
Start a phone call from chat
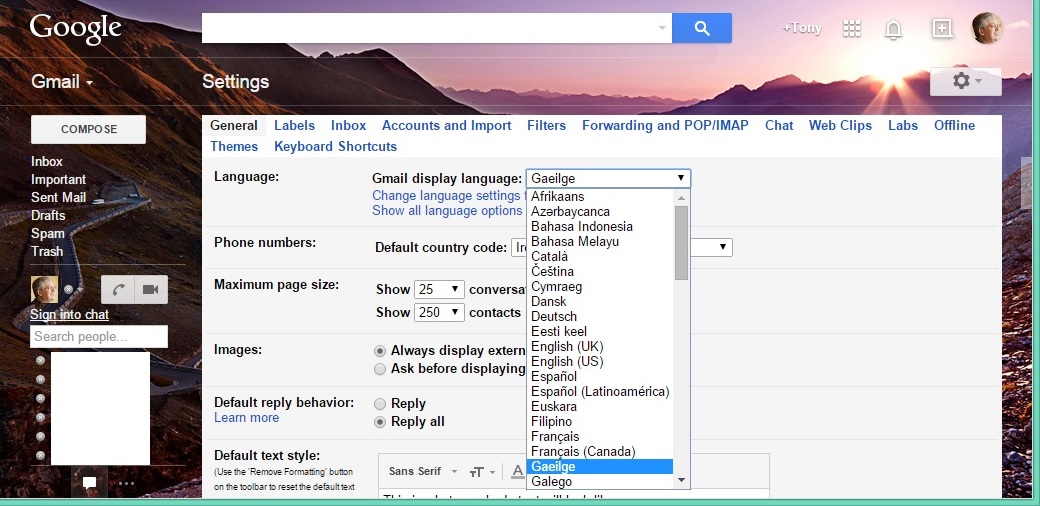(118, 289)
